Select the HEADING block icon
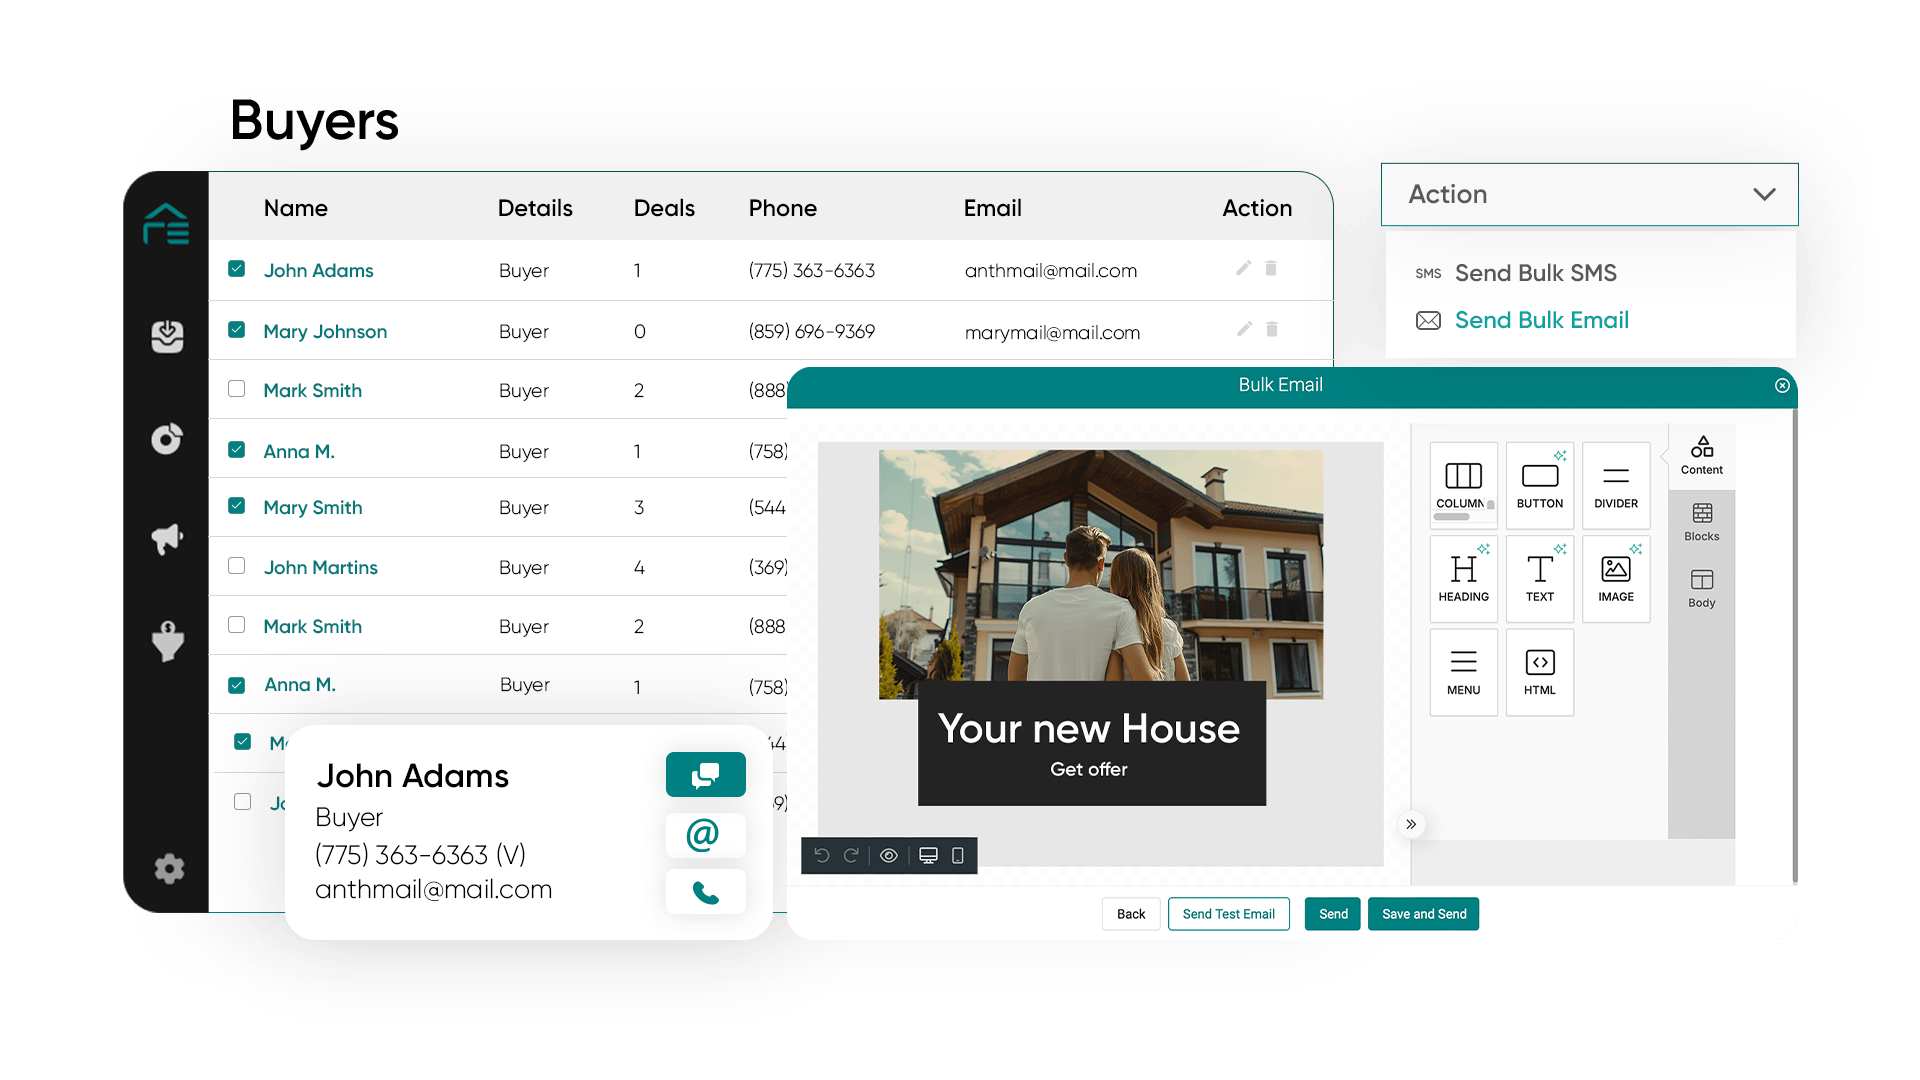1920x1080 pixels. click(x=1461, y=572)
